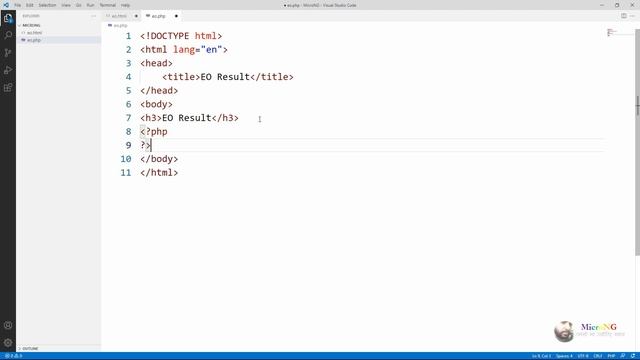Click the <?php opening tag text
The height and width of the screenshot is (360, 640).
(154, 132)
